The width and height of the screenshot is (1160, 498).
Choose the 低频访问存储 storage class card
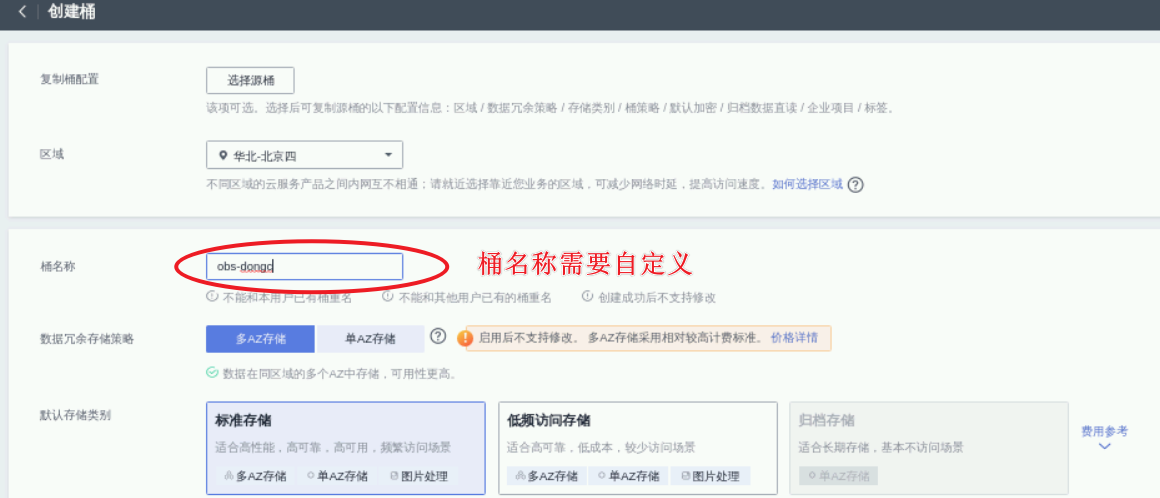tap(638, 448)
